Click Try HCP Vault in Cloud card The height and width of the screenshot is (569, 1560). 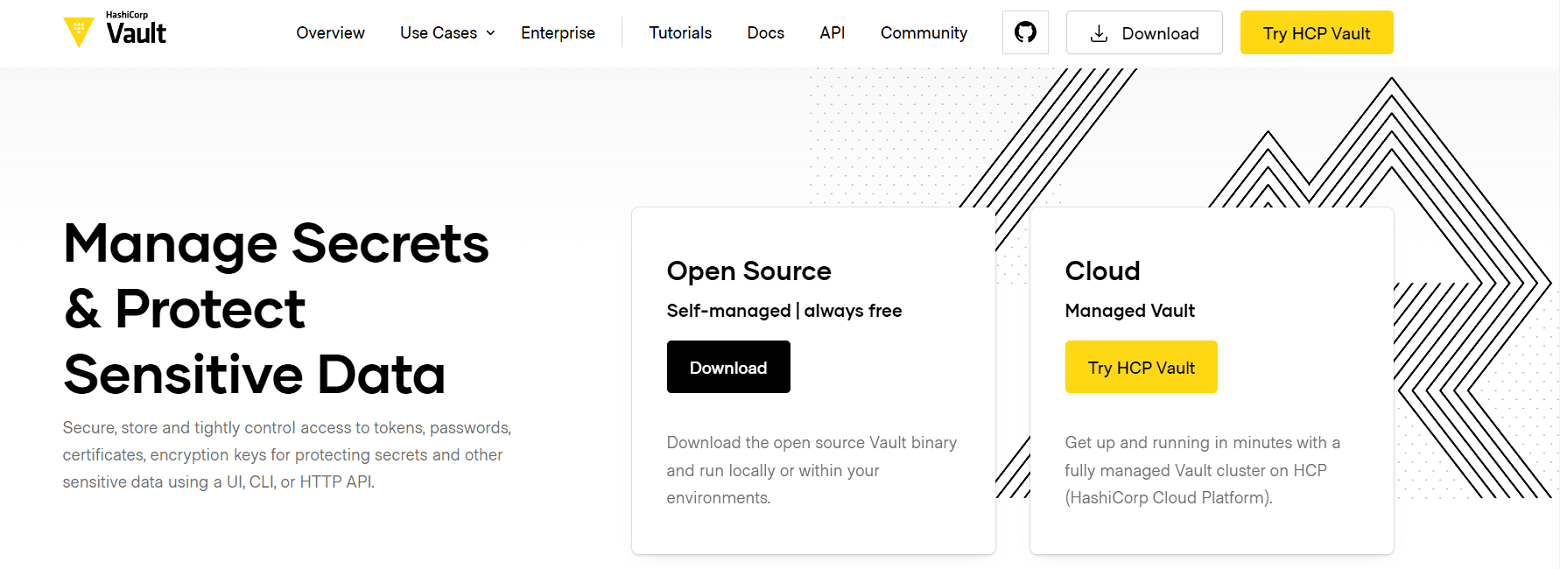point(1141,367)
